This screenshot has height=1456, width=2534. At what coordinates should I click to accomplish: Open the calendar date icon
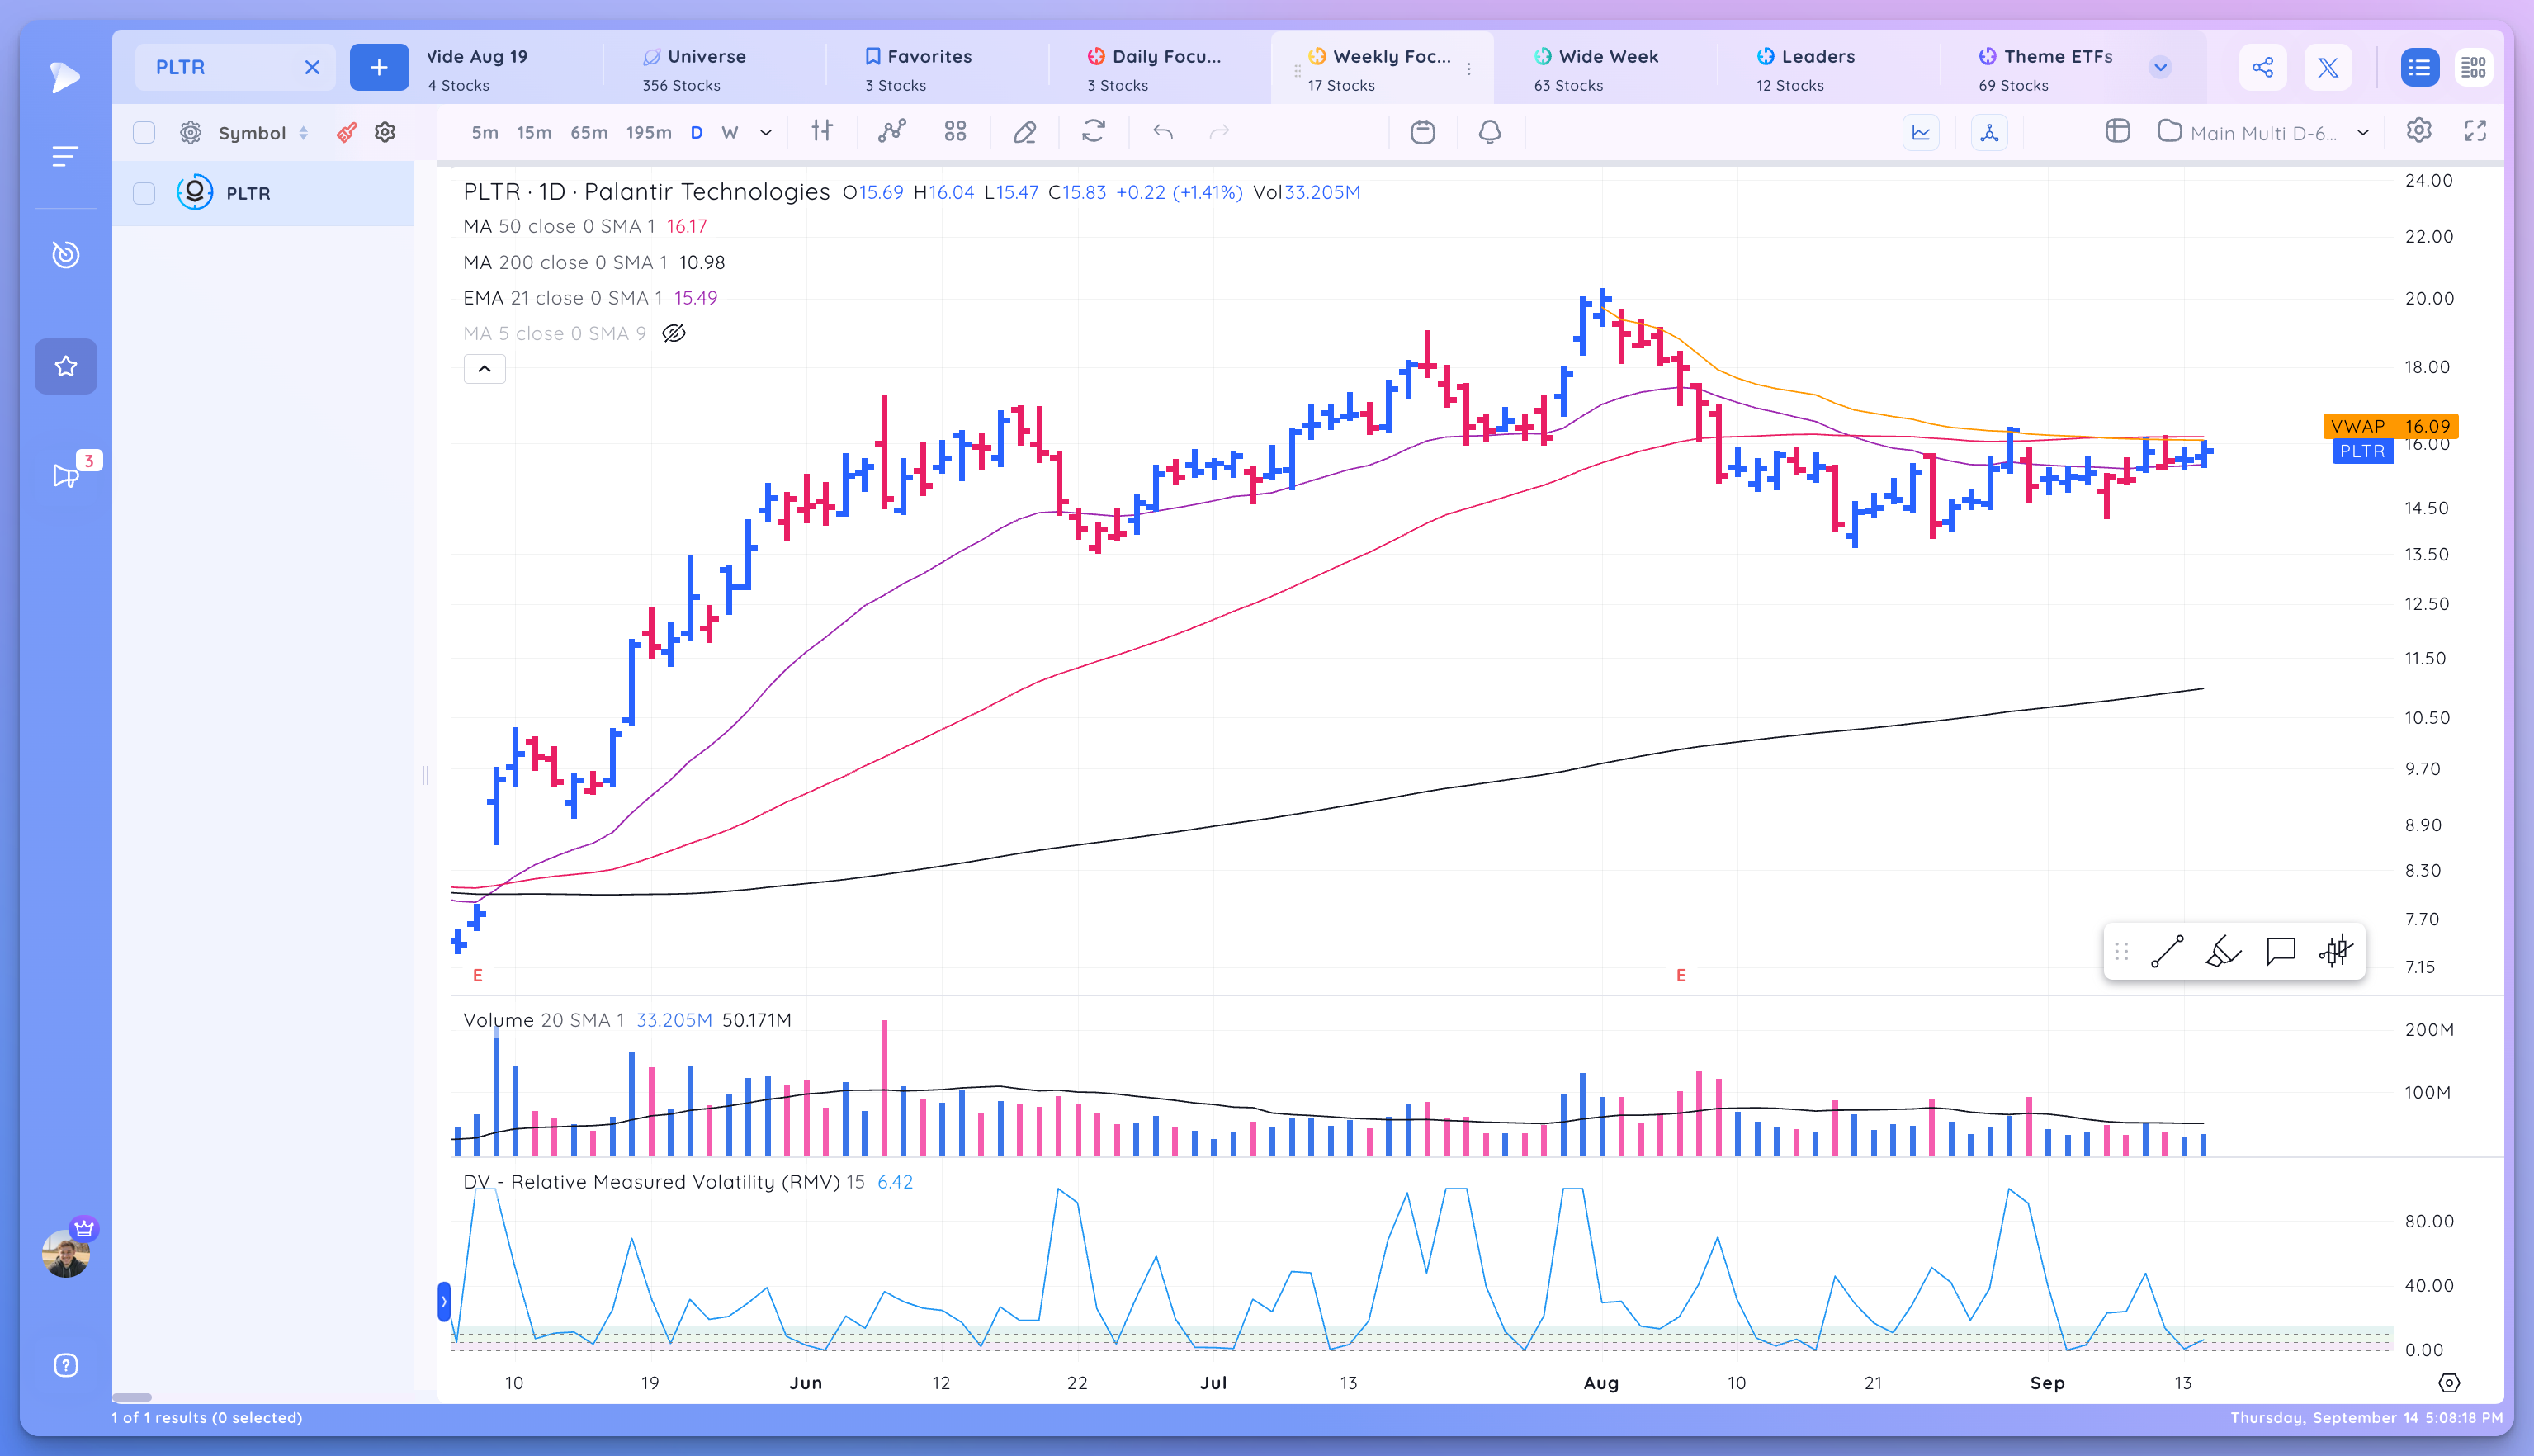click(x=1423, y=131)
